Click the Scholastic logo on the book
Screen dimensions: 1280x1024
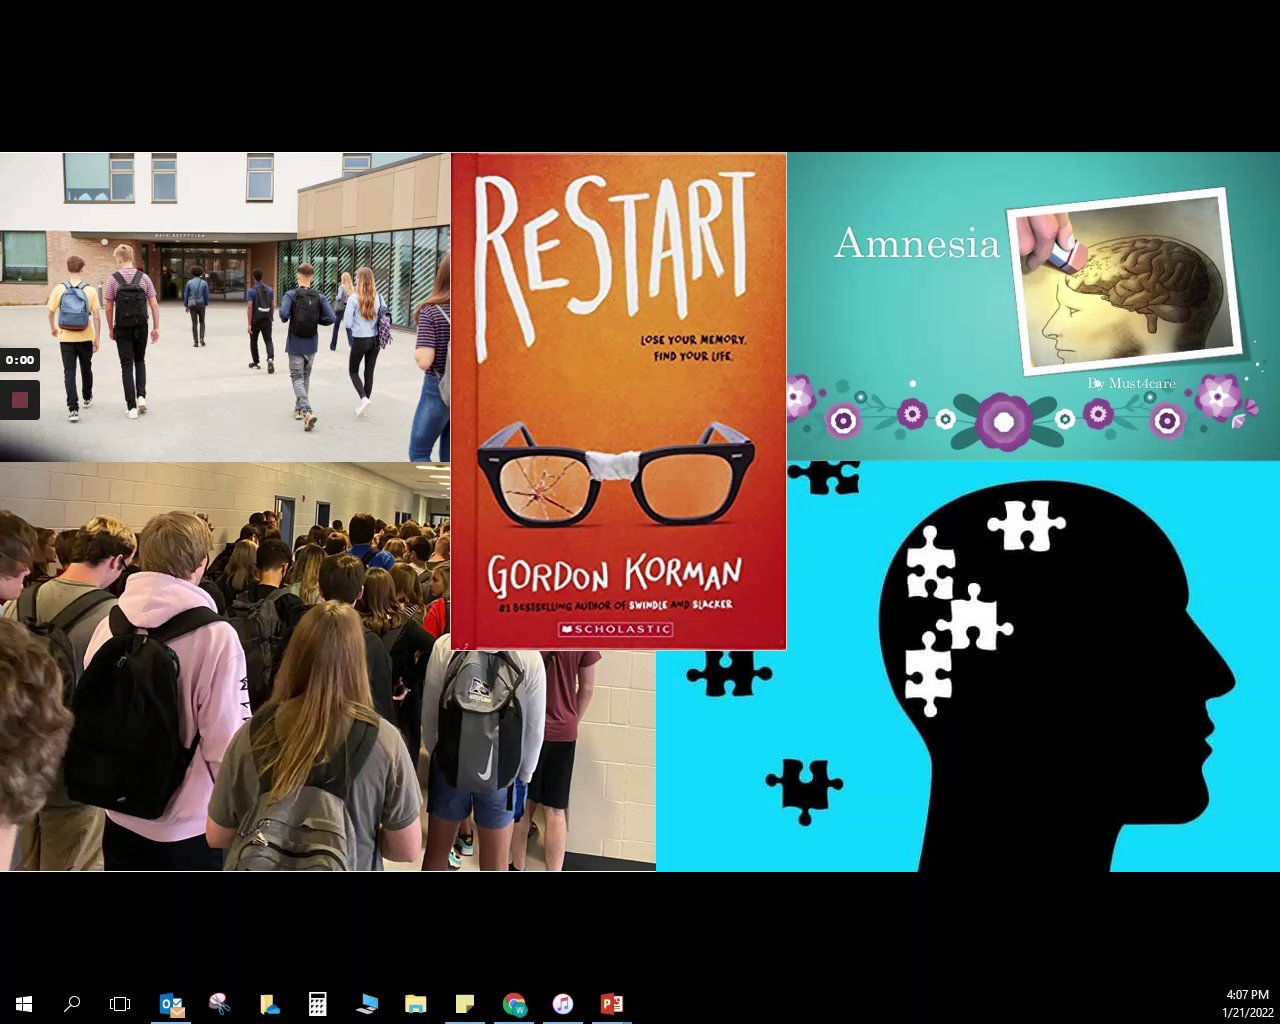pos(616,629)
